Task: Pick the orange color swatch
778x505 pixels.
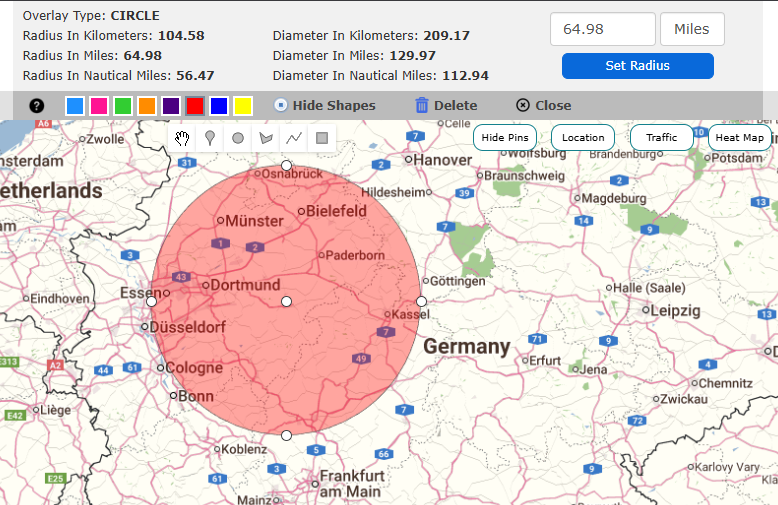Action: (x=147, y=106)
